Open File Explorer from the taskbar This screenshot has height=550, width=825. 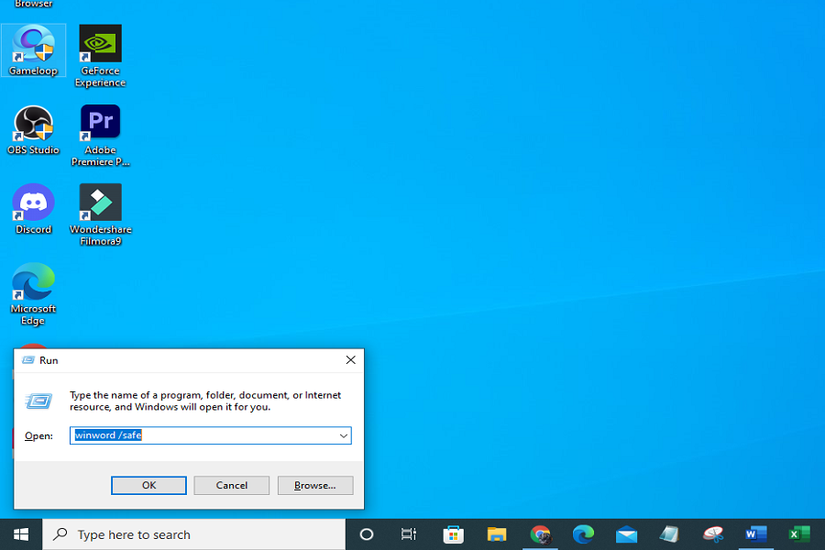[x=496, y=535]
